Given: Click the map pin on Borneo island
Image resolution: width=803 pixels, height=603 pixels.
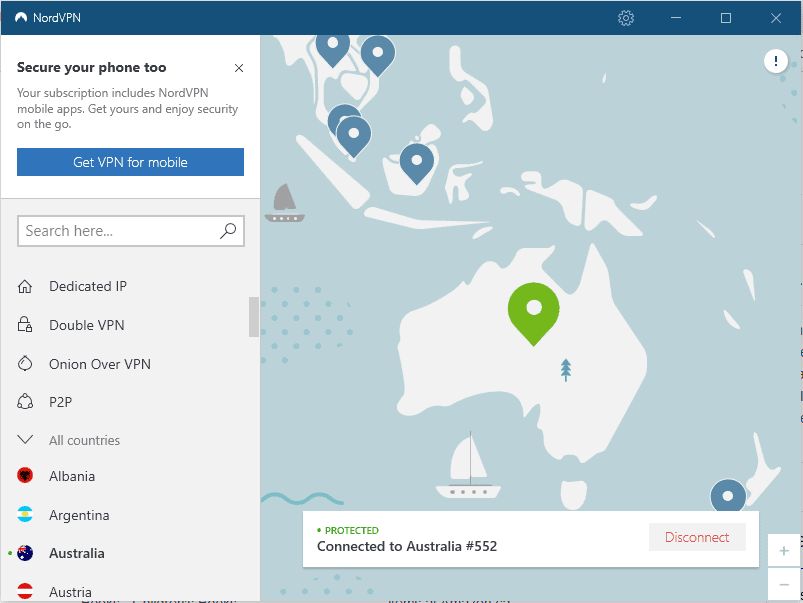Looking at the screenshot, I should pos(417,163).
